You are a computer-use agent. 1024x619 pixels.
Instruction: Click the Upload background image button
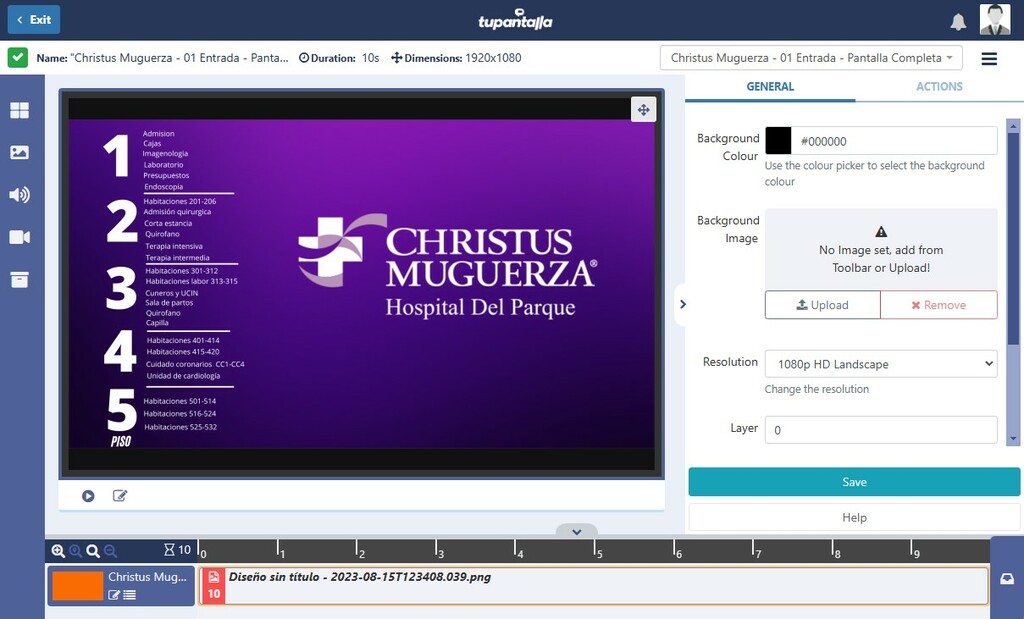pos(822,305)
